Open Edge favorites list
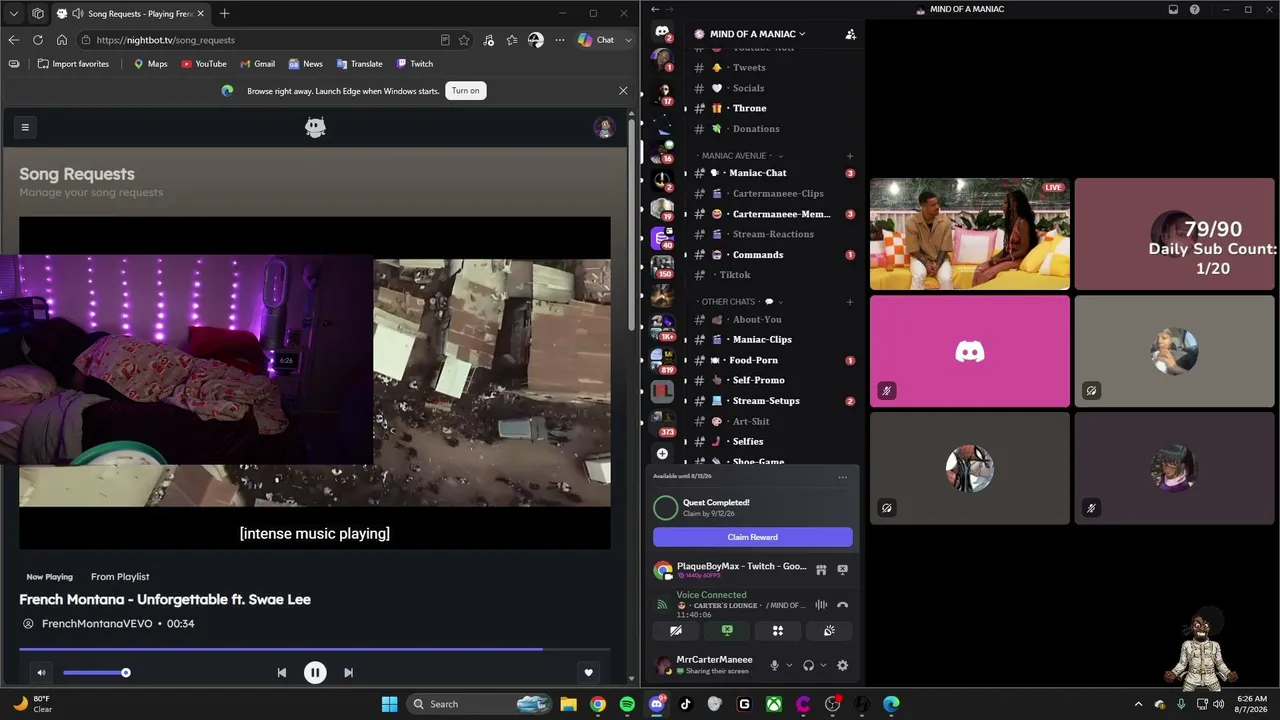 [x=512, y=40]
